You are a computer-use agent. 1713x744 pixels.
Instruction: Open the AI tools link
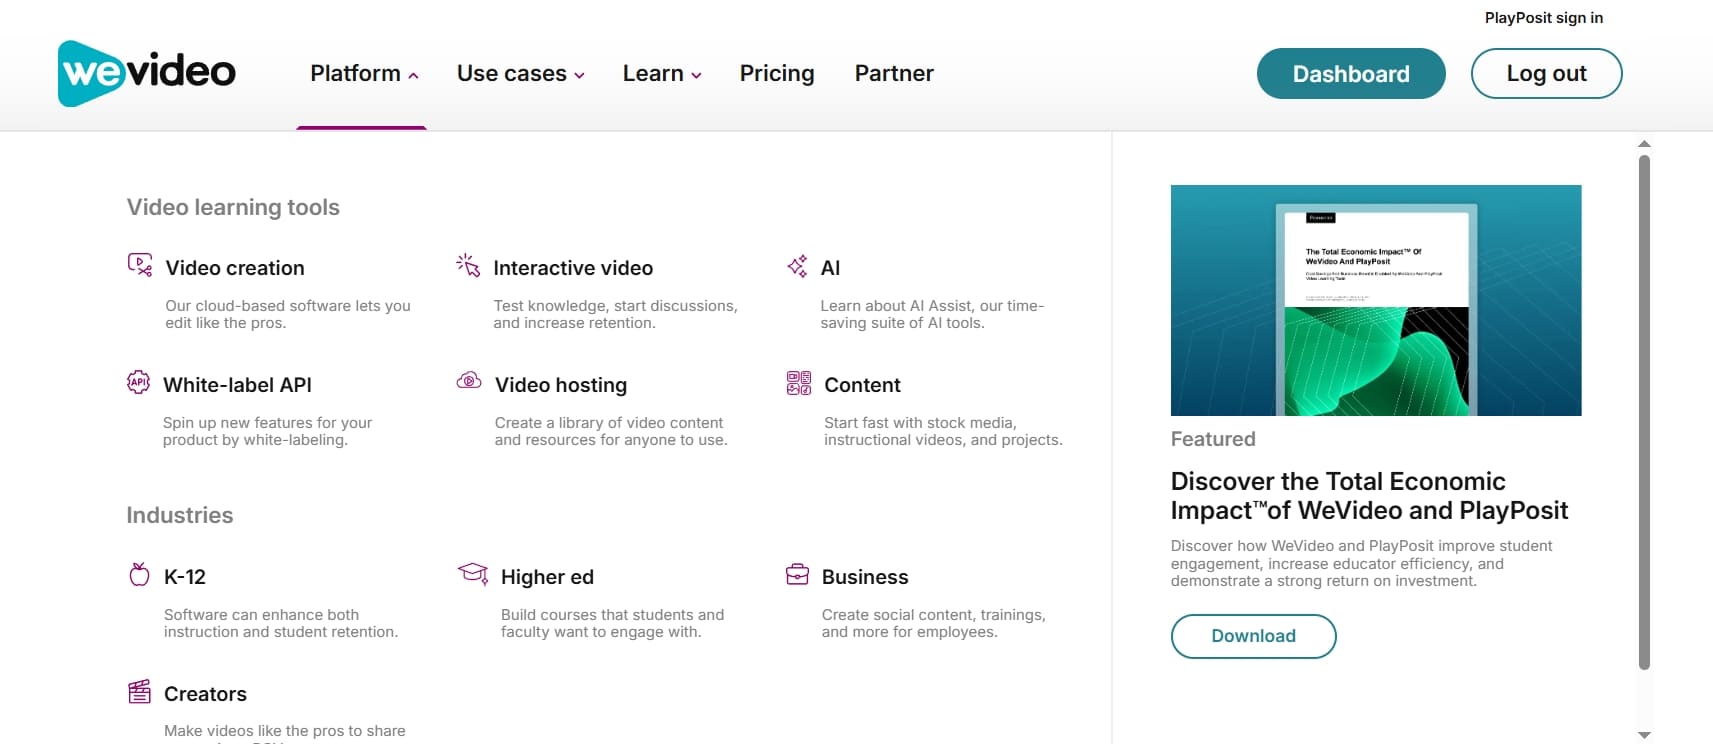coord(830,268)
